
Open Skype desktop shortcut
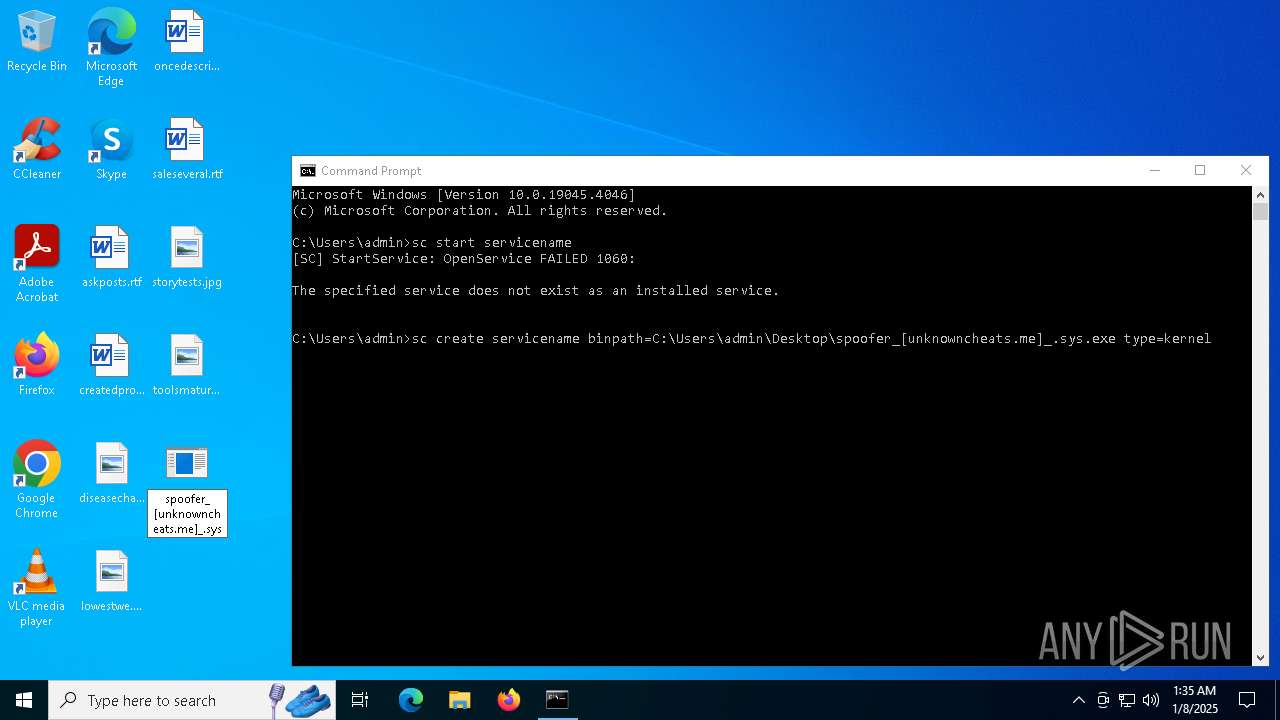(x=111, y=150)
